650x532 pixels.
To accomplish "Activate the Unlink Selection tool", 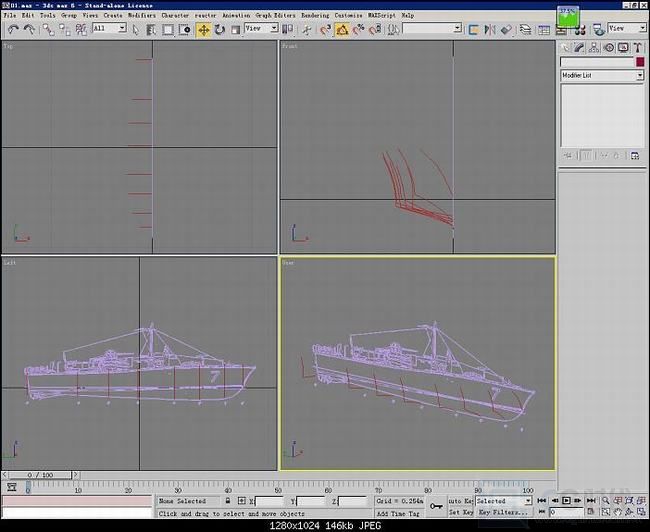I will click(x=65, y=29).
